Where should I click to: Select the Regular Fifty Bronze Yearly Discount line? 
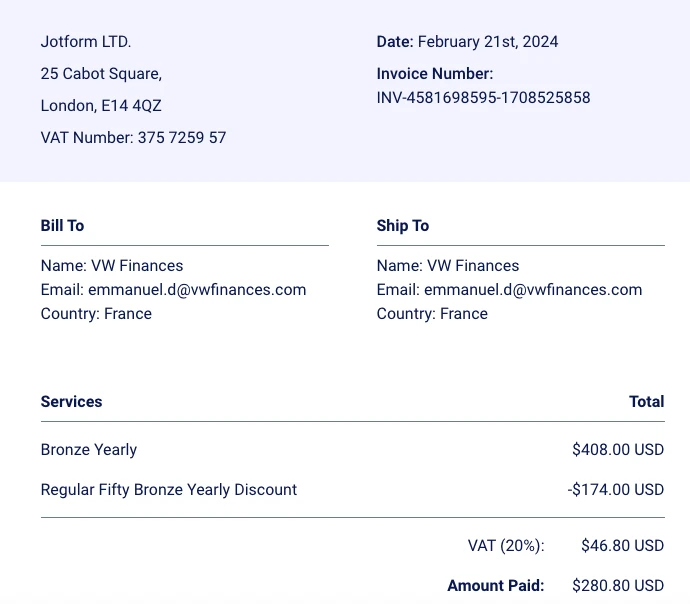tap(169, 490)
